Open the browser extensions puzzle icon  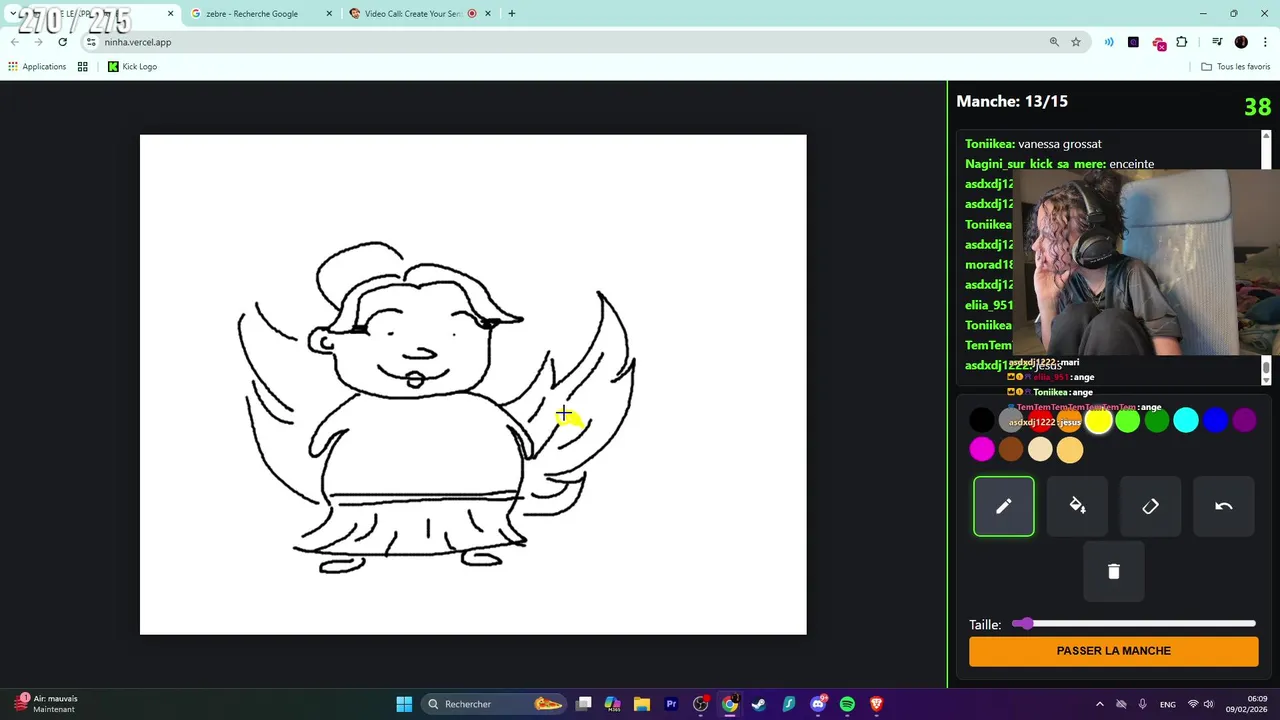[x=1182, y=42]
